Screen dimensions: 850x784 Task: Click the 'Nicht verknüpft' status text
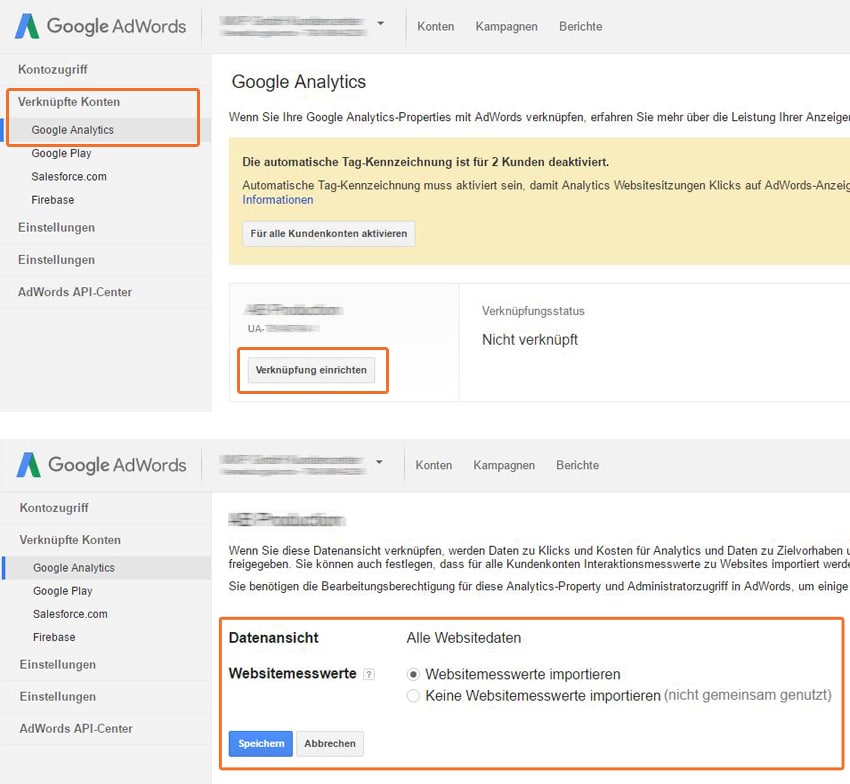(x=530, y=340)
